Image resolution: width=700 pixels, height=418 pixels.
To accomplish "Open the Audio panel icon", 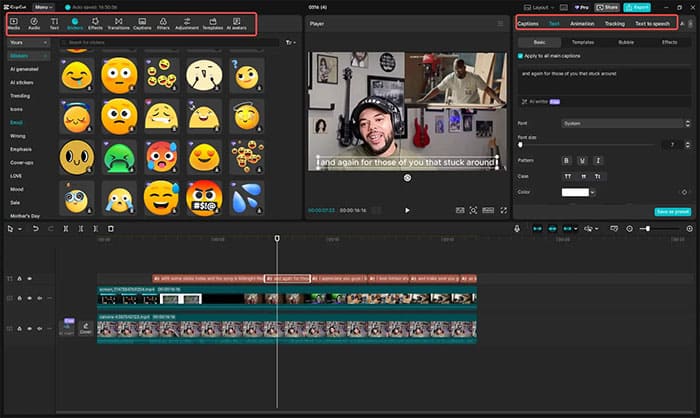I will click(x=34, y=24).
